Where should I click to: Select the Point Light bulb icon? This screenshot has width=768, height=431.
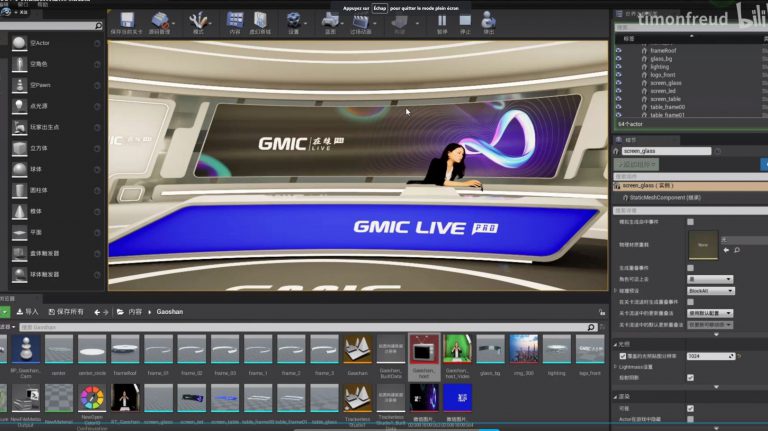pos(20,106)
